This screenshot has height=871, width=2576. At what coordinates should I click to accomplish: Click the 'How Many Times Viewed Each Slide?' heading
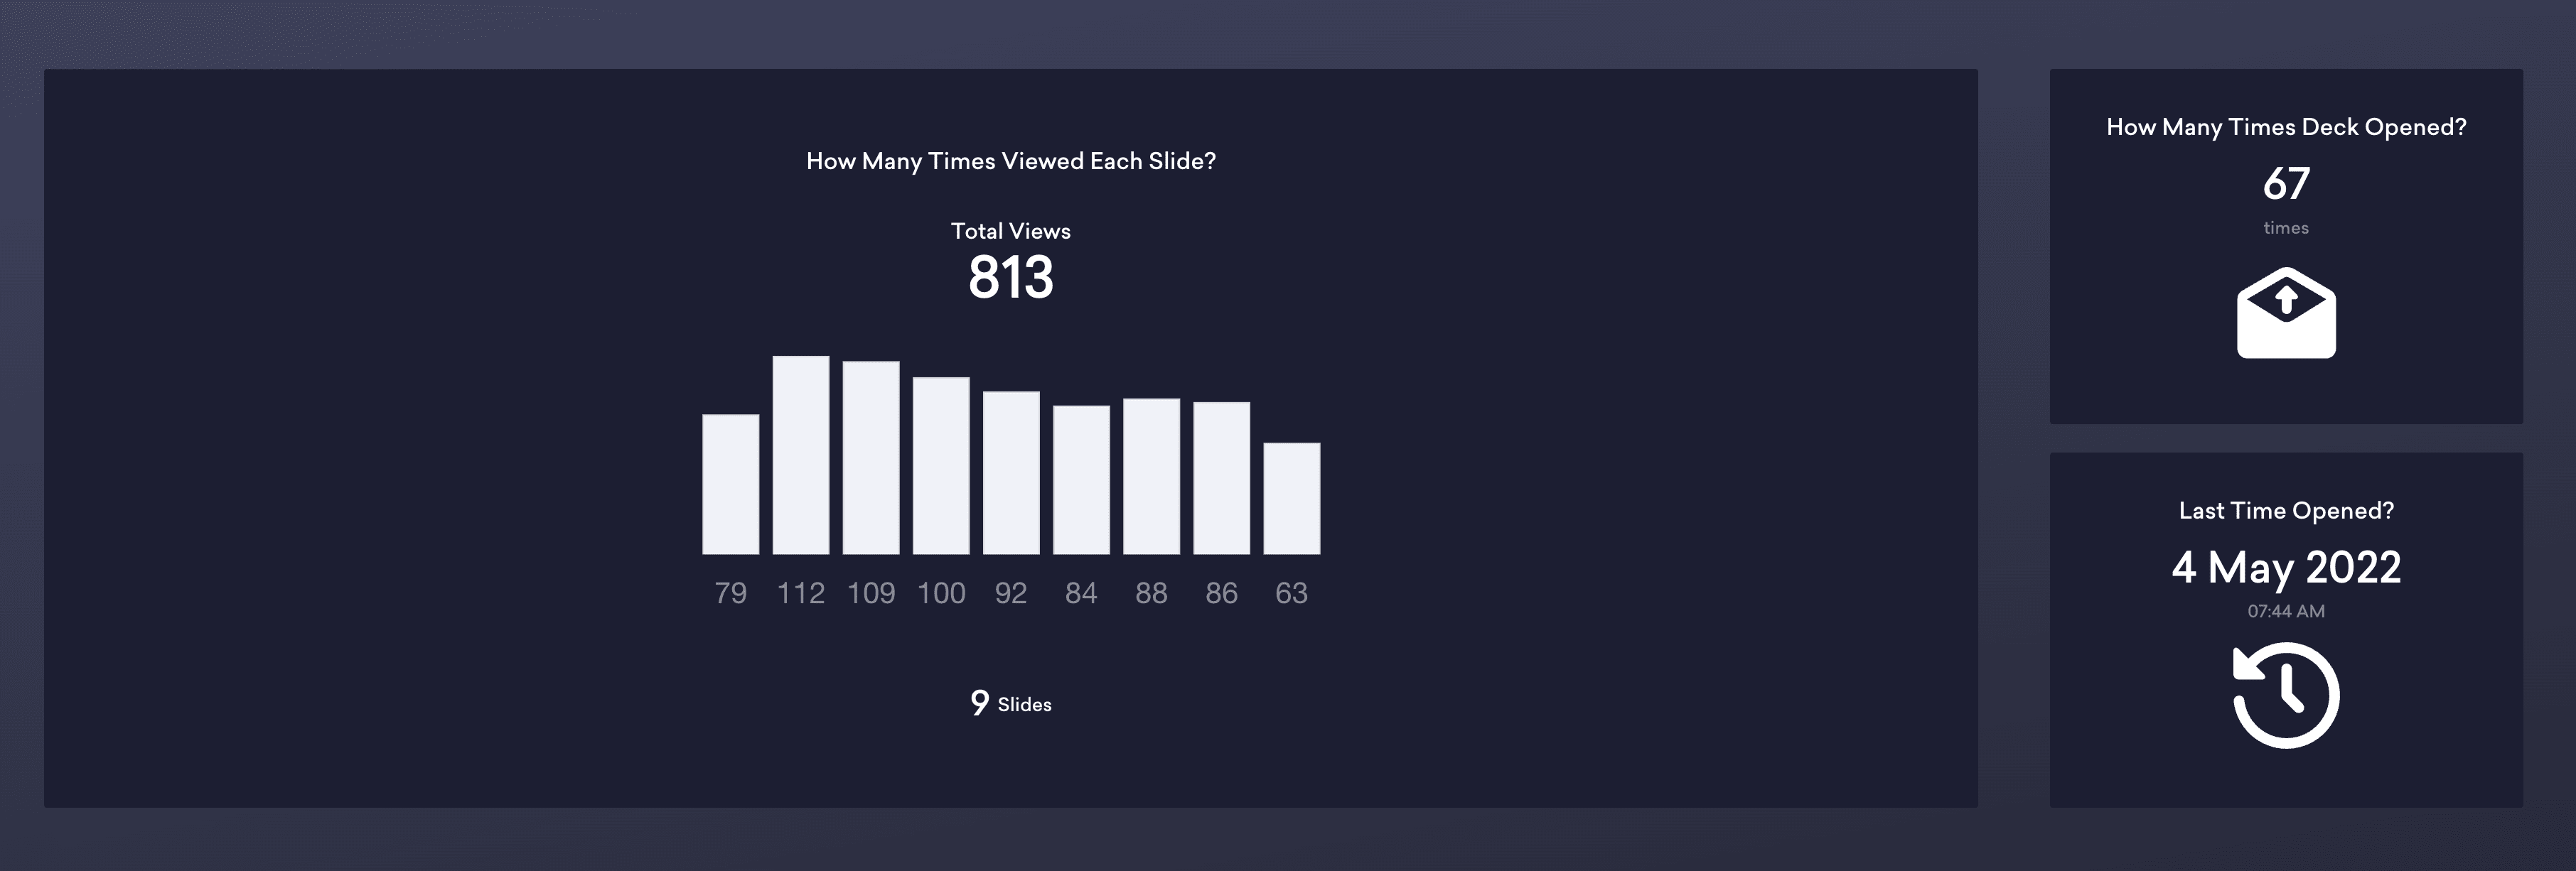point(1011,161)
